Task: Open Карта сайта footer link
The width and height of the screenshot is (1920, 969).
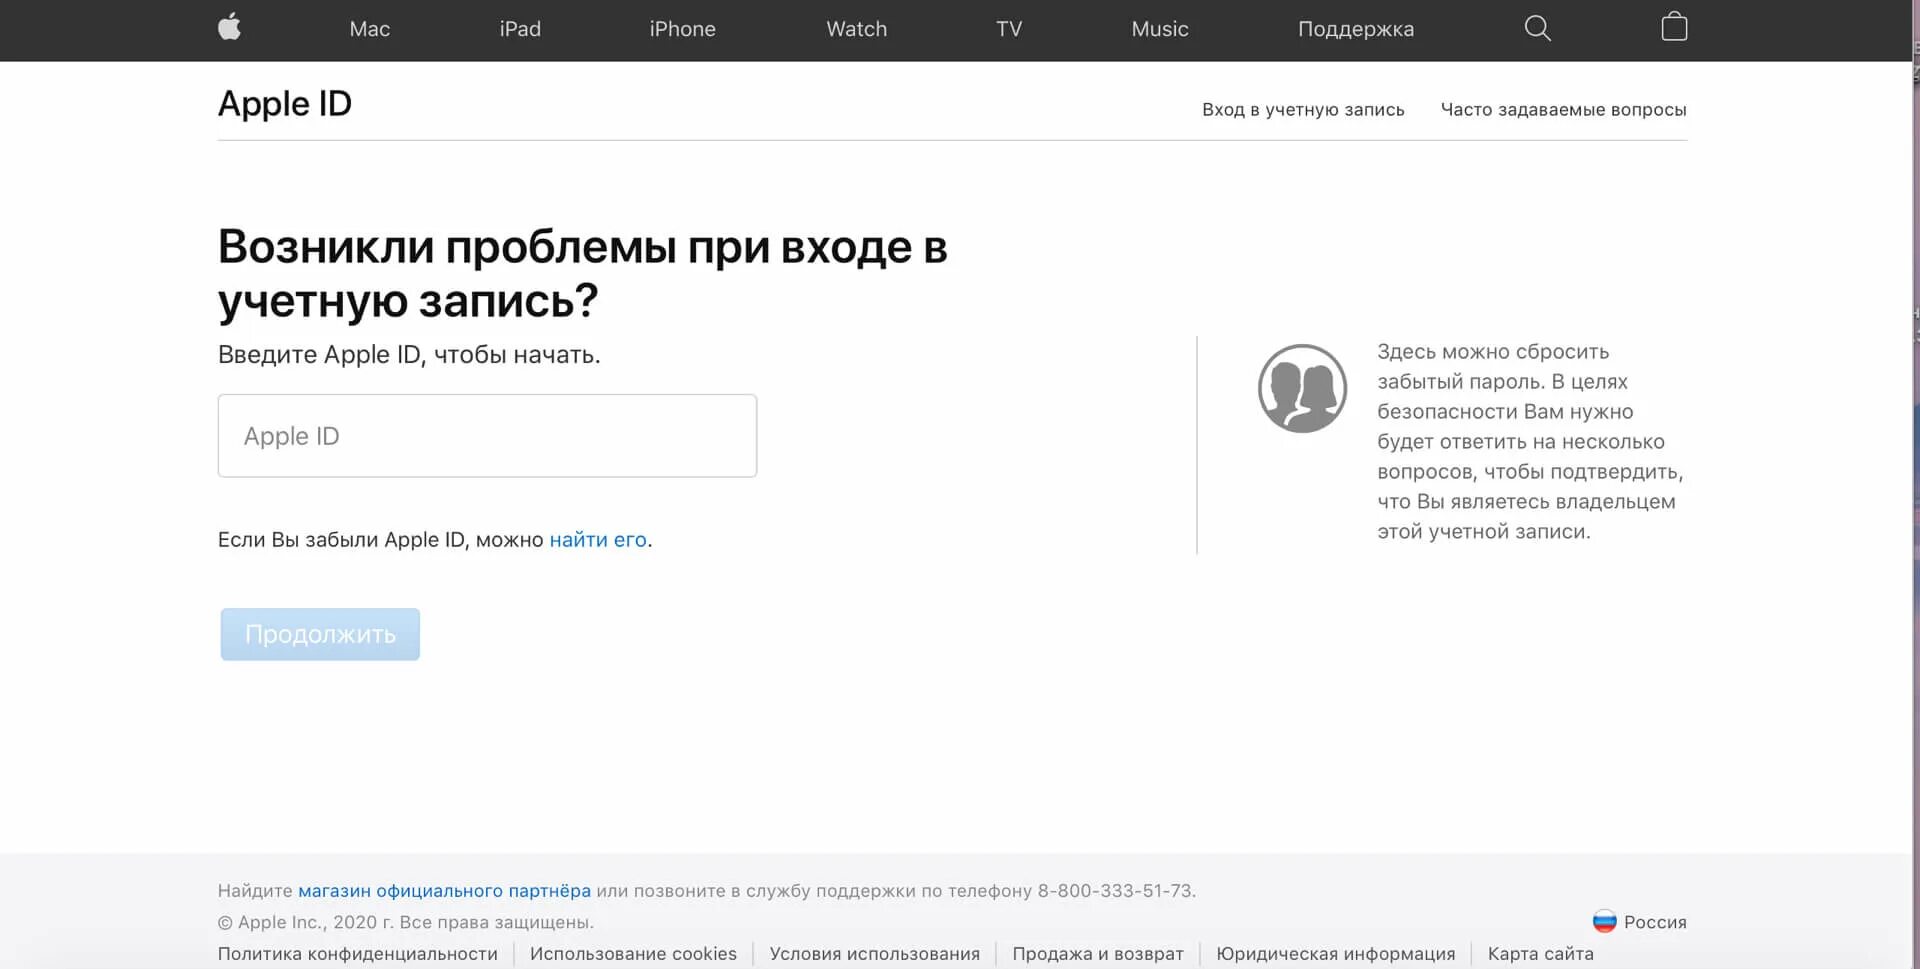Action: click(x=1541, y=954)
